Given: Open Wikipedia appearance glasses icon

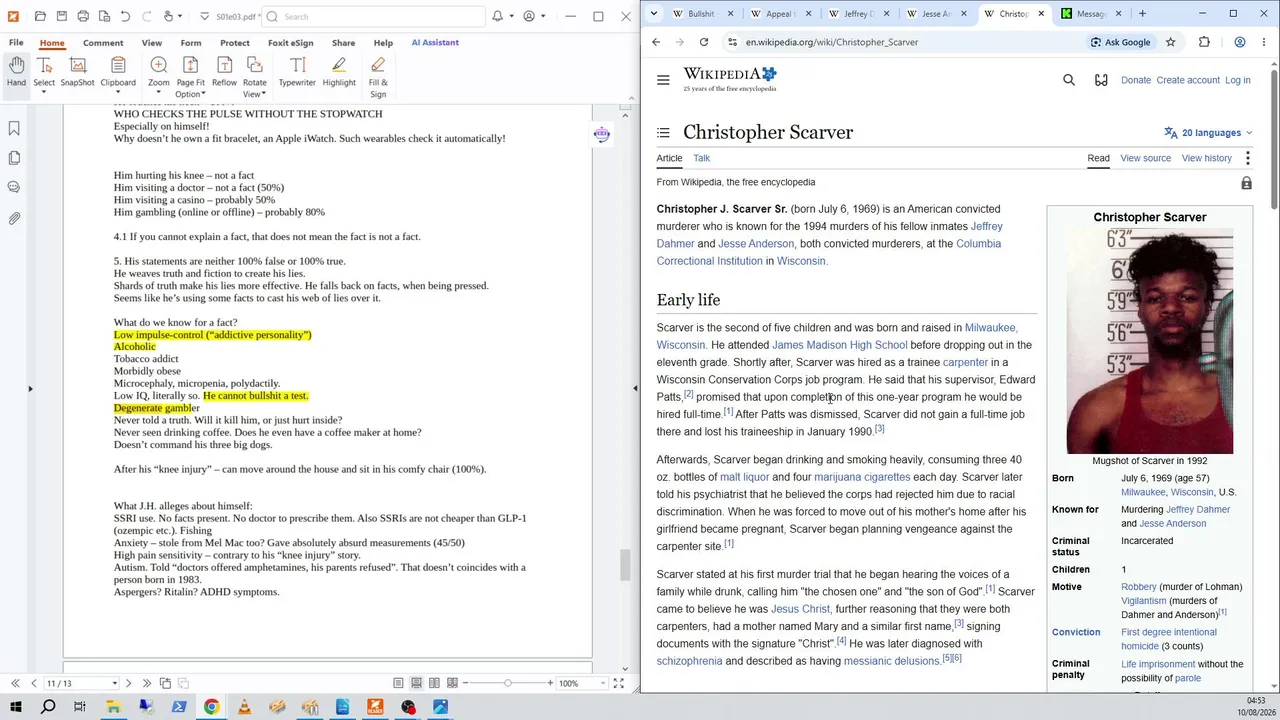Looking at the screenshot, I should click(x=1101, y=80).
